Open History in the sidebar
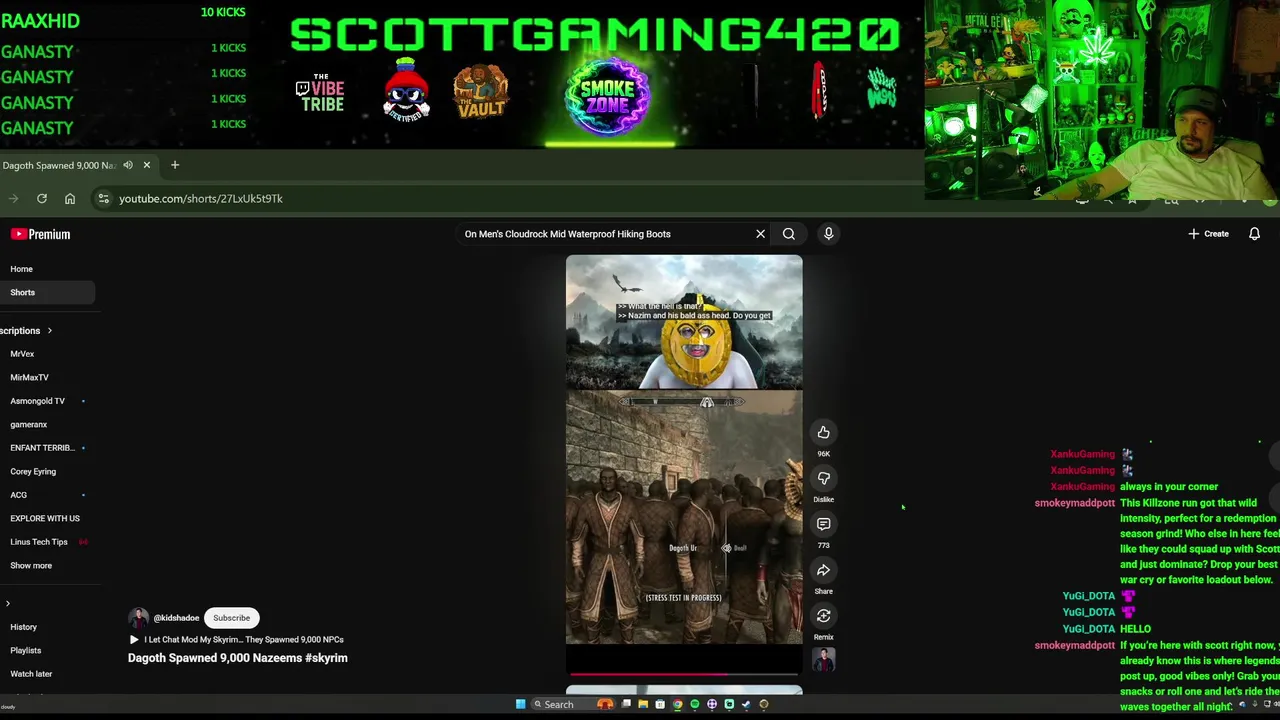This screenshot has width=1280, height=720. coord(23,627)
